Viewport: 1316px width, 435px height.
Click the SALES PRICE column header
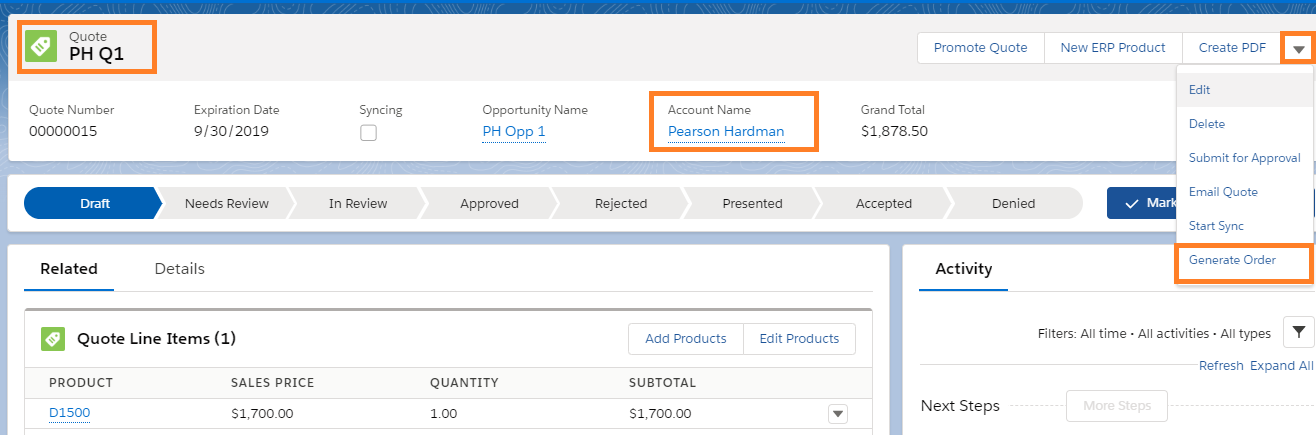tap(272, 383)
